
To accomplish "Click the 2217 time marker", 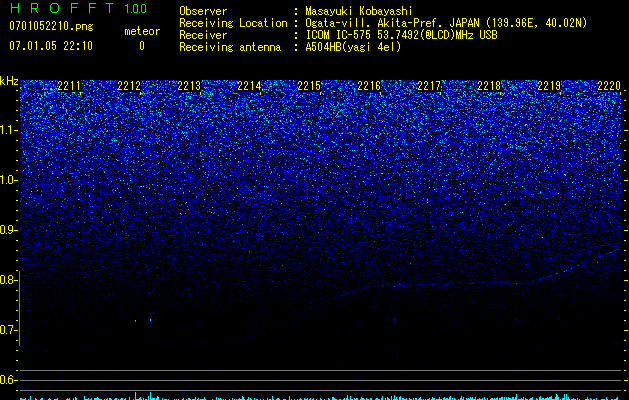I will pyautogui.click(x=429, y=86).
